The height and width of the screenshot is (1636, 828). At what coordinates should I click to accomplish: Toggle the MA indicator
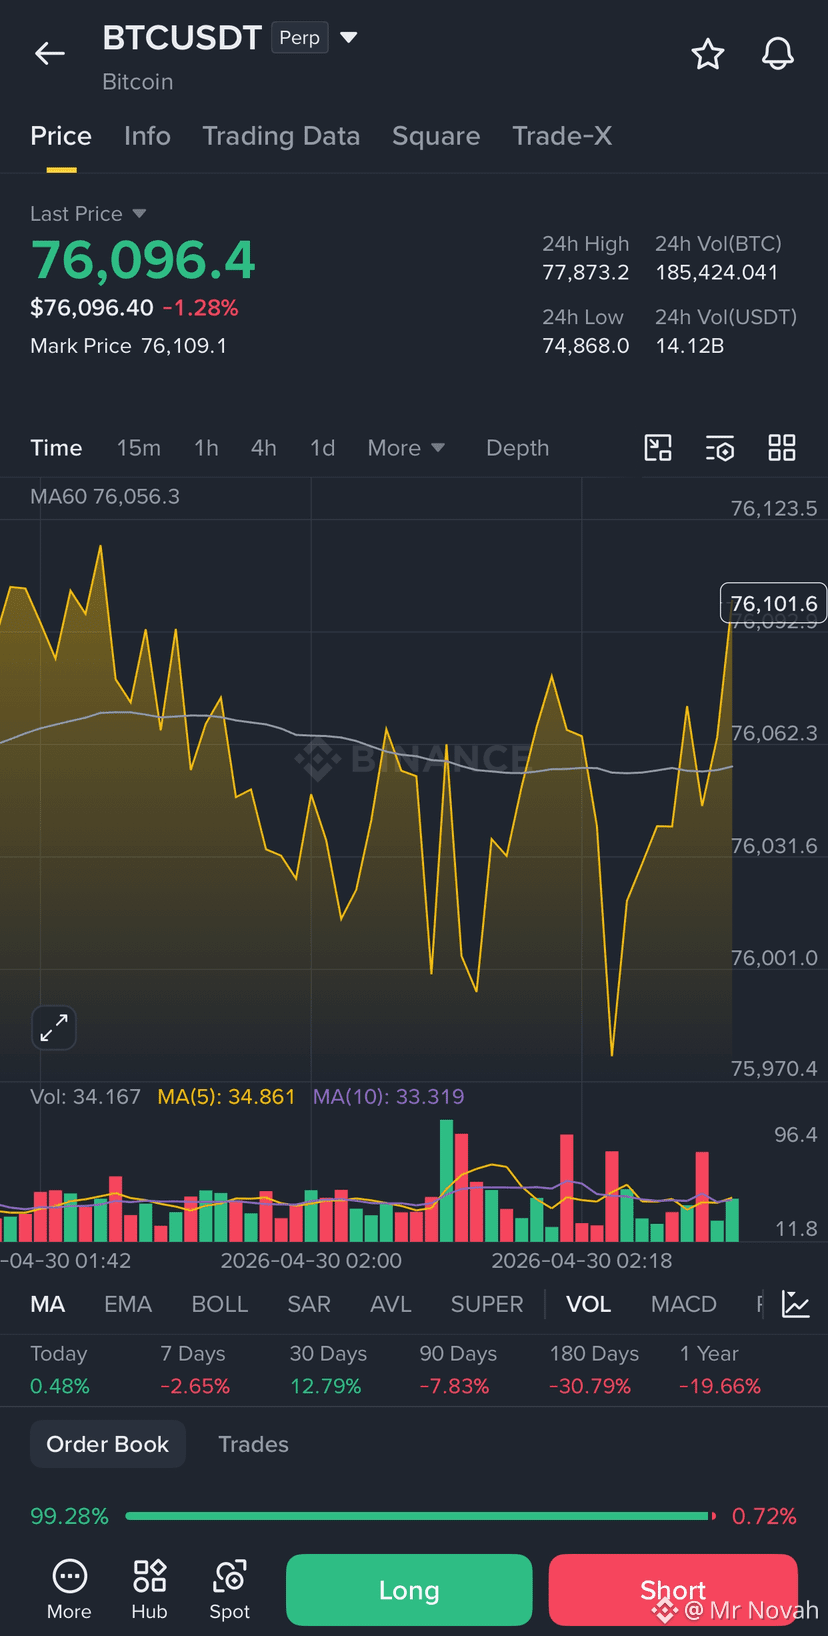(48, 1304)
